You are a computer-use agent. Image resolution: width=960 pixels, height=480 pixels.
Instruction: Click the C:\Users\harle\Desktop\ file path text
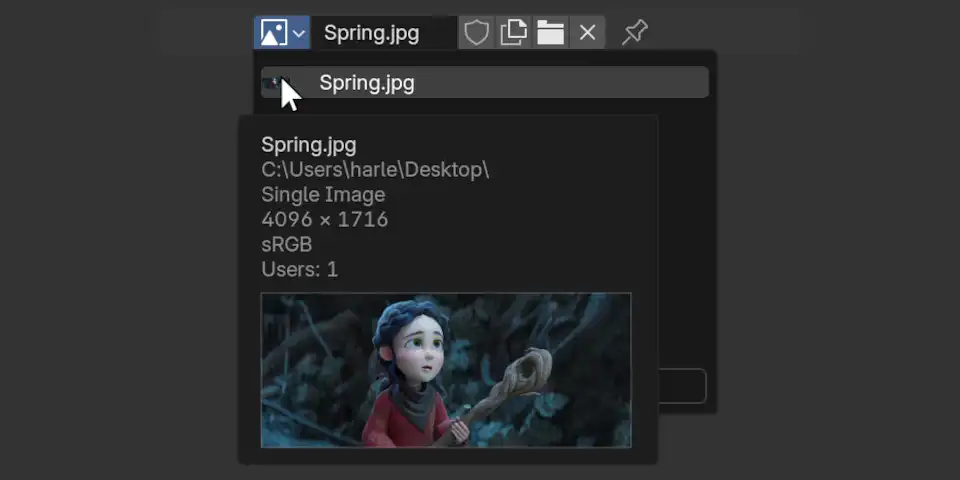coord(375,169)
